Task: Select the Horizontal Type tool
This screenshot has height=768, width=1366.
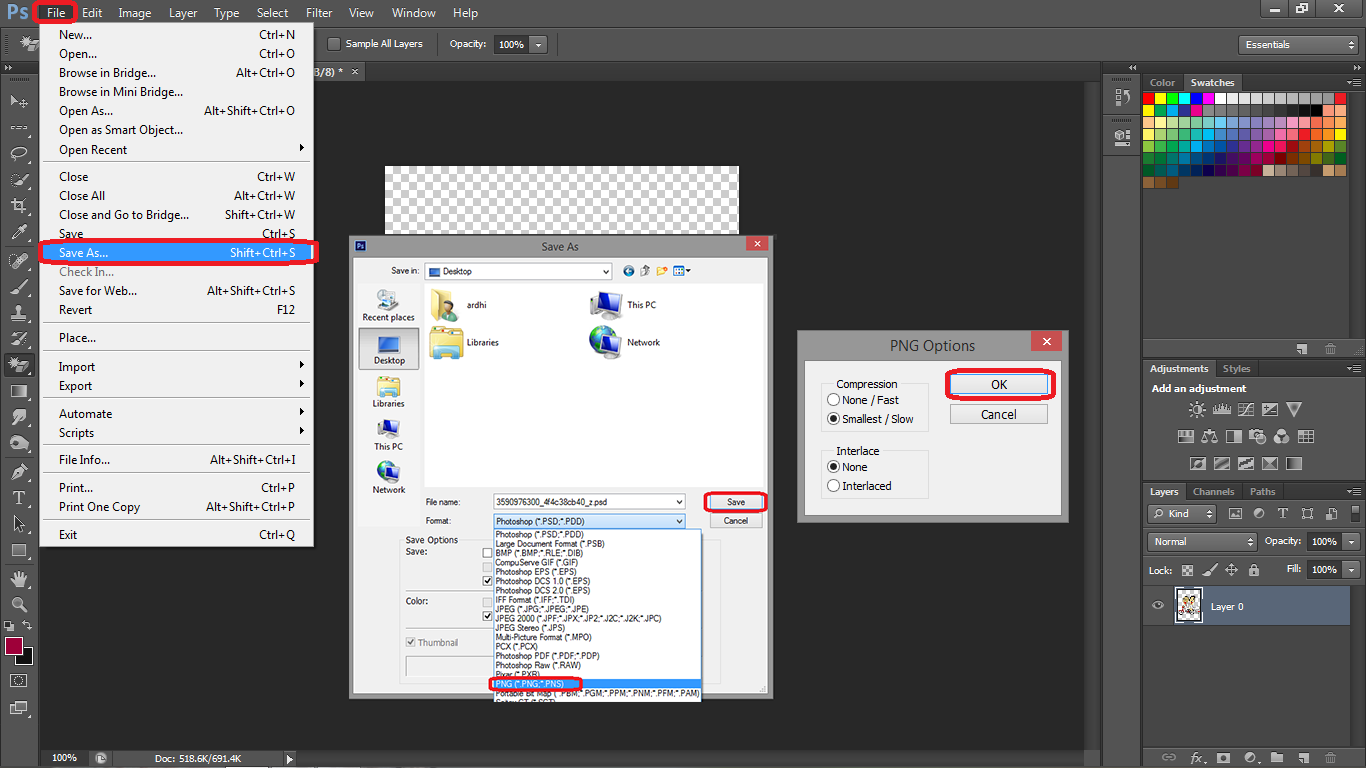Action: [19, 498]
